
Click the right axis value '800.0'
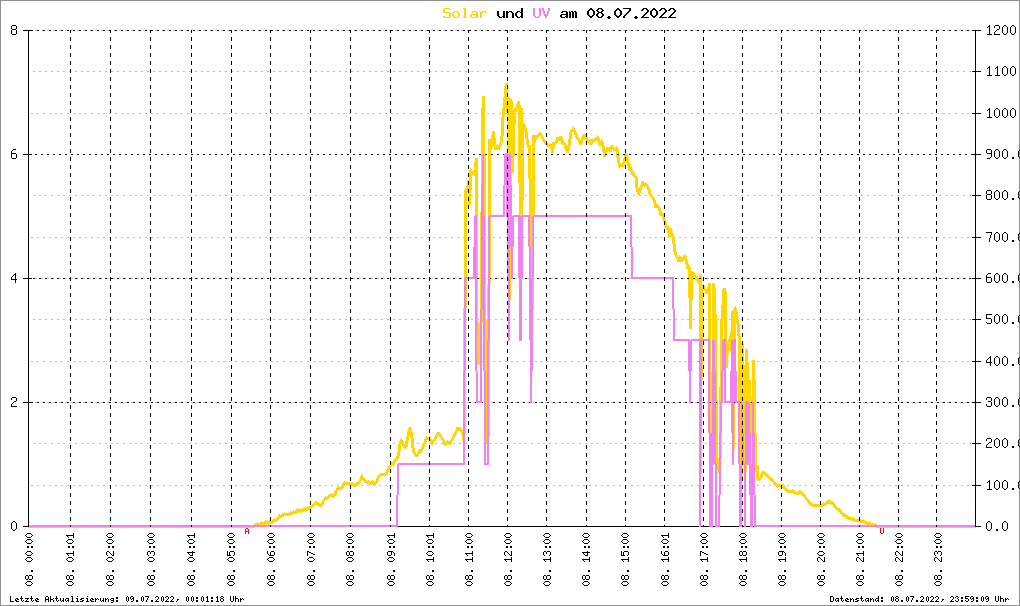click(1001, 196)
